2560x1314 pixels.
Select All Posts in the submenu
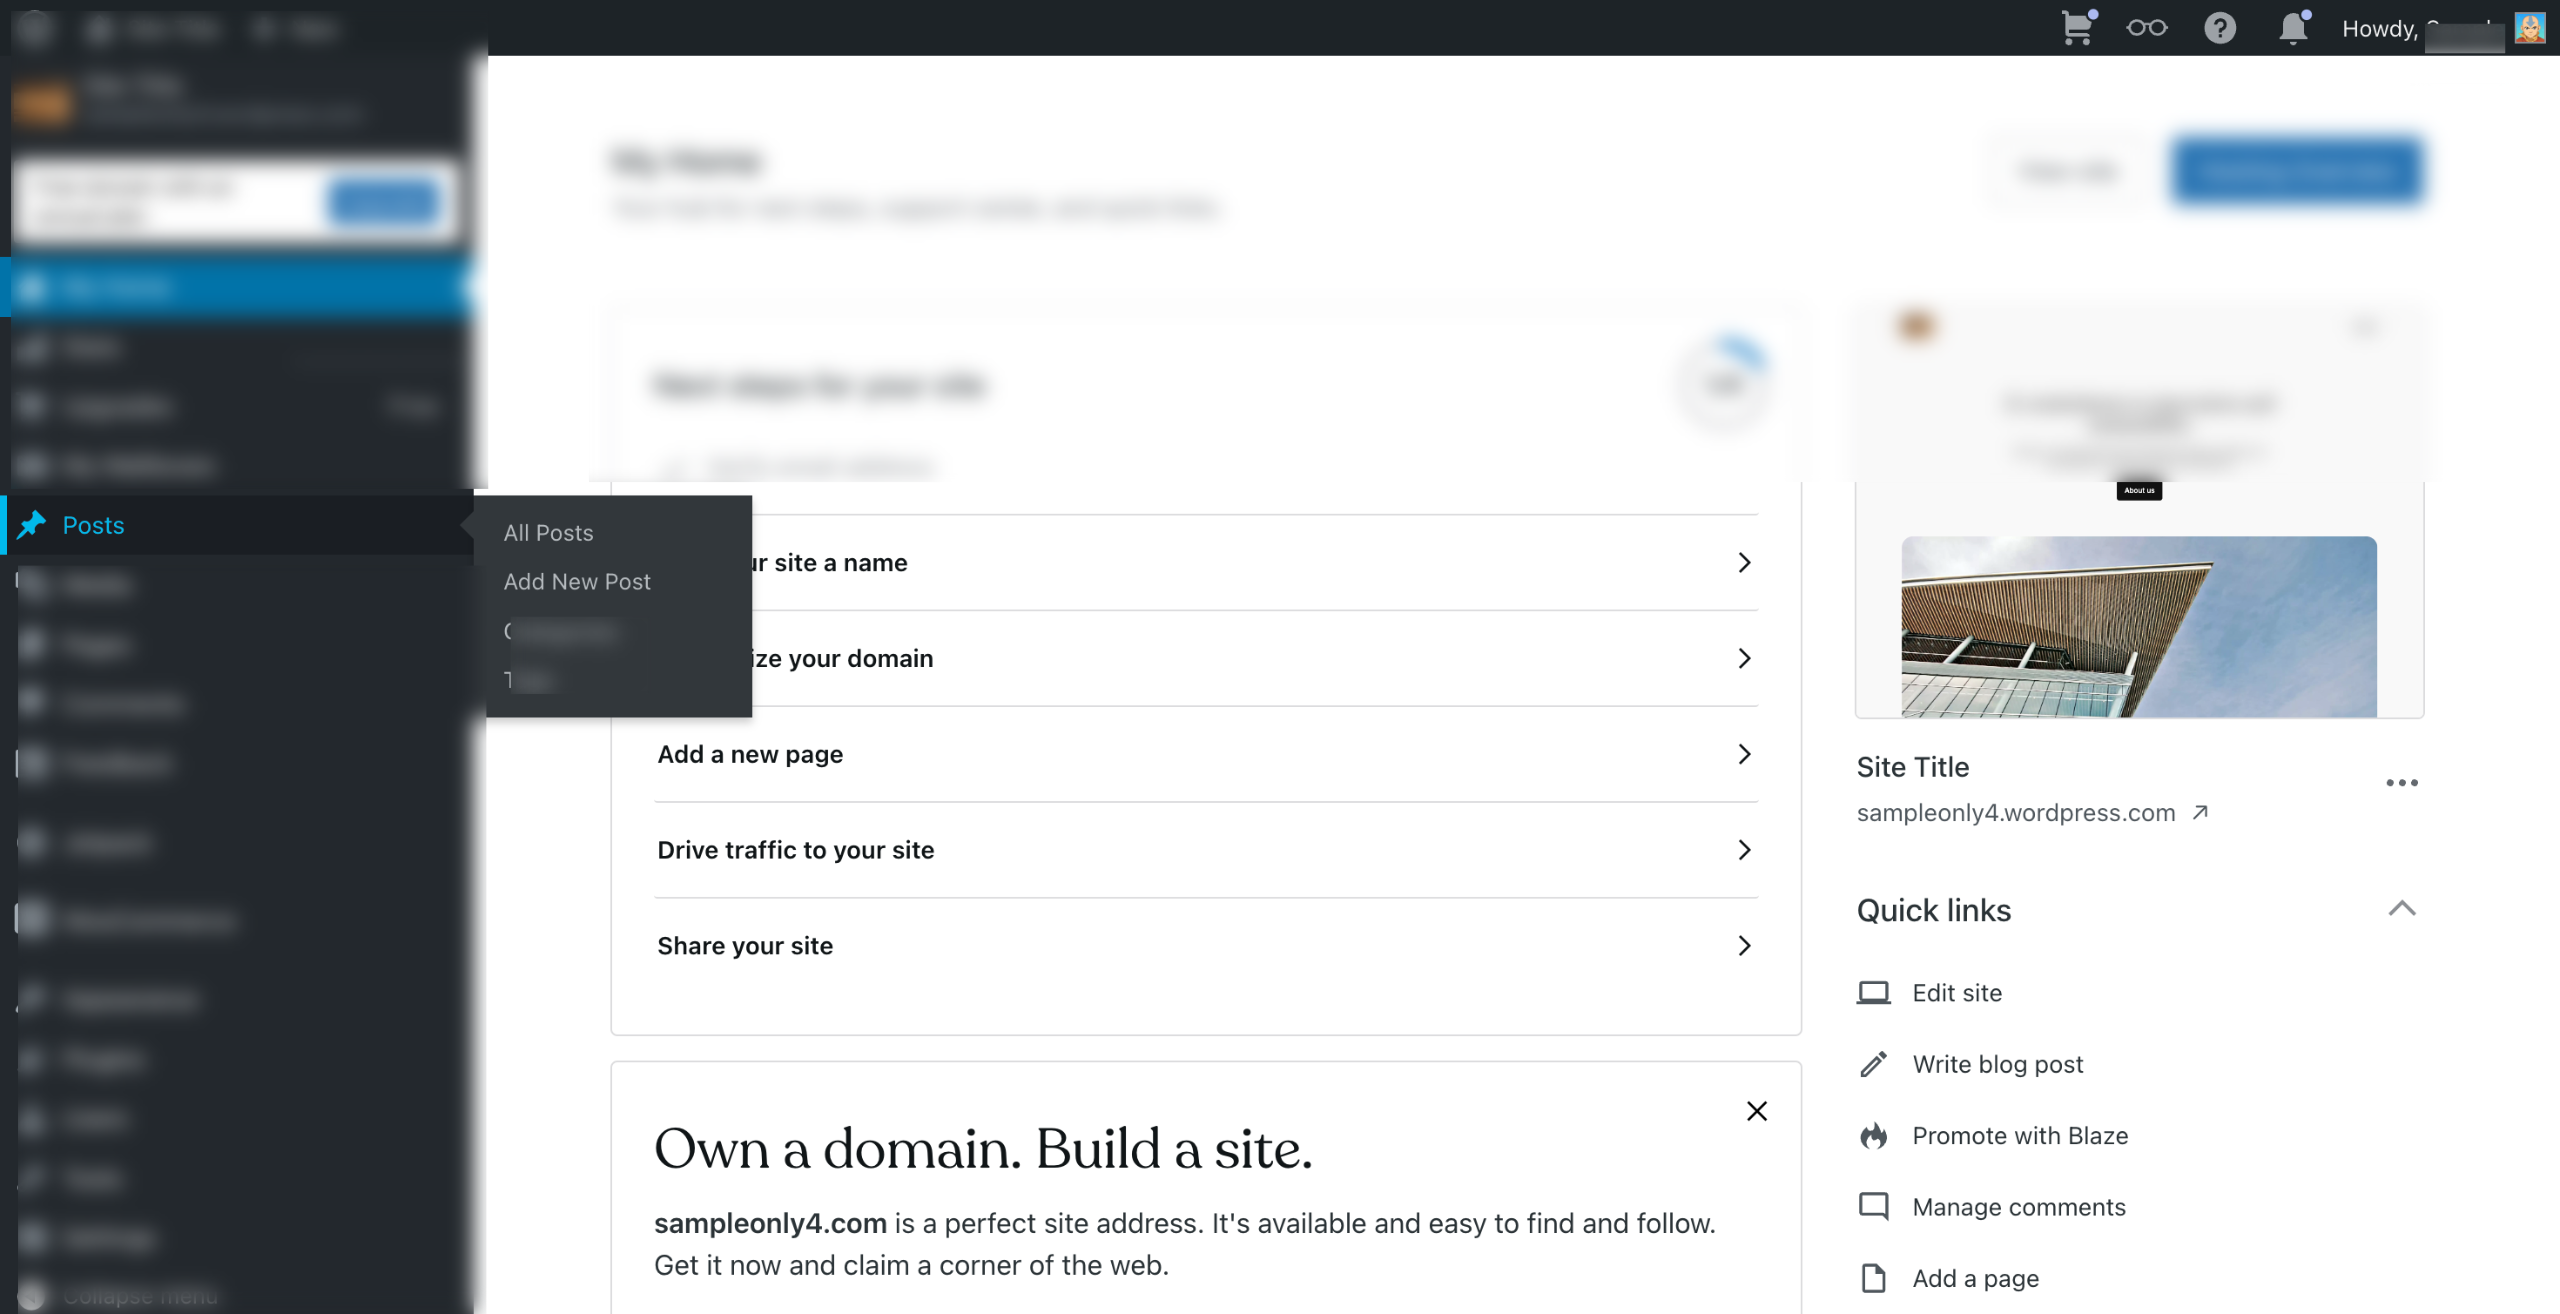click(x=548, y=533)
